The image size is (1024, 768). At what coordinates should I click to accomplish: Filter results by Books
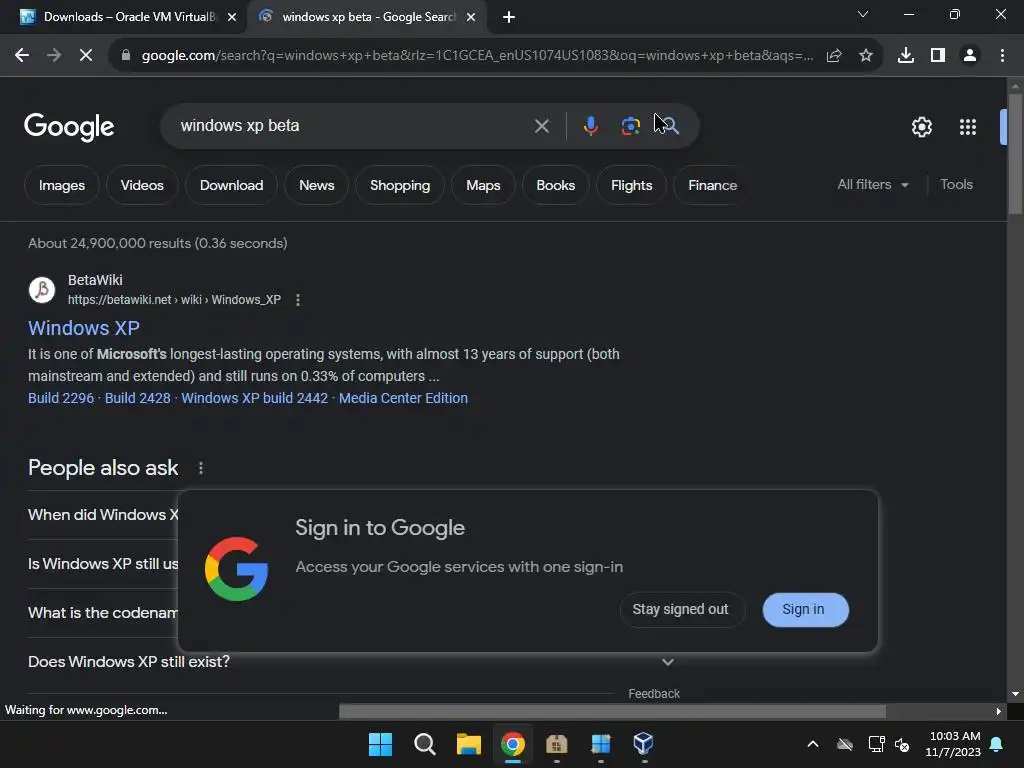click(x=556, y=185)
